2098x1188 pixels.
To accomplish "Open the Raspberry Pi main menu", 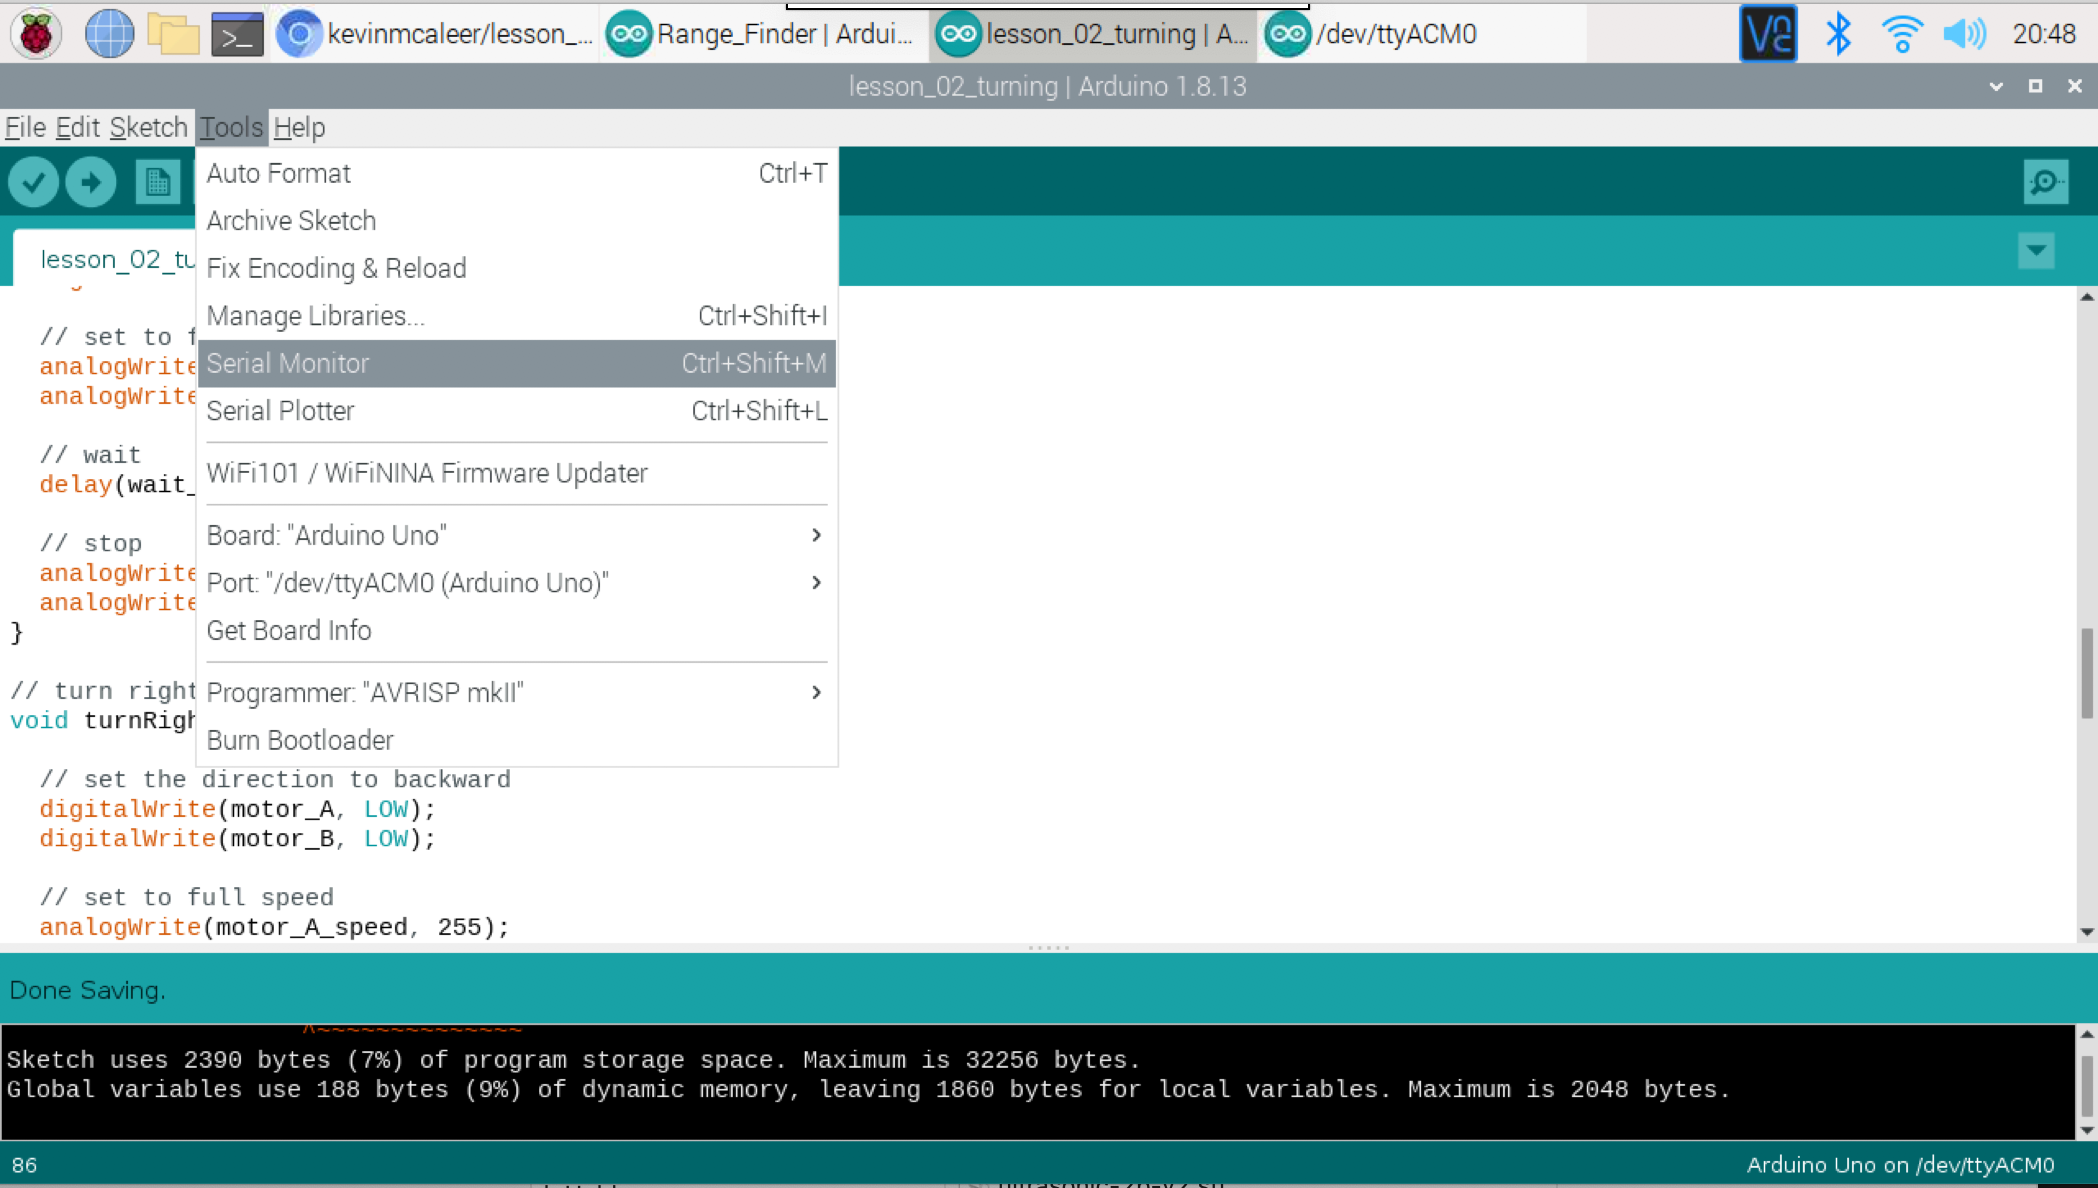I will click(x=36, y=34).
